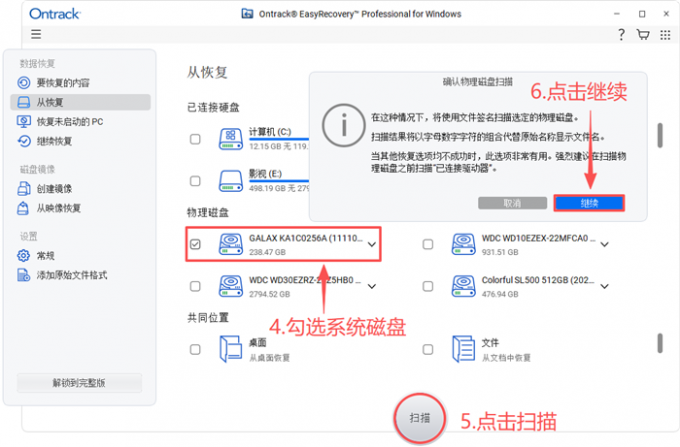Click the 238.47 GB size text
Screen dimensions: 680x447
tap(267, 252)
